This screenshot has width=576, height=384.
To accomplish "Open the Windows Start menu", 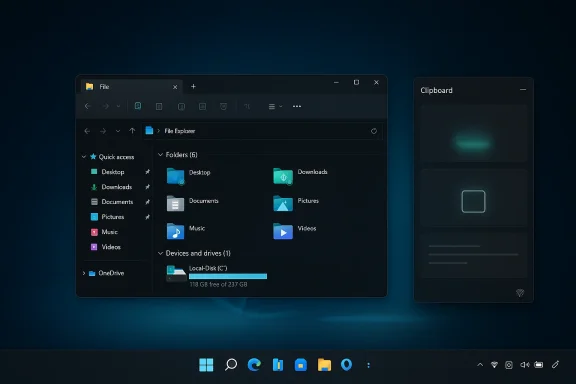I will click(206, 365).
